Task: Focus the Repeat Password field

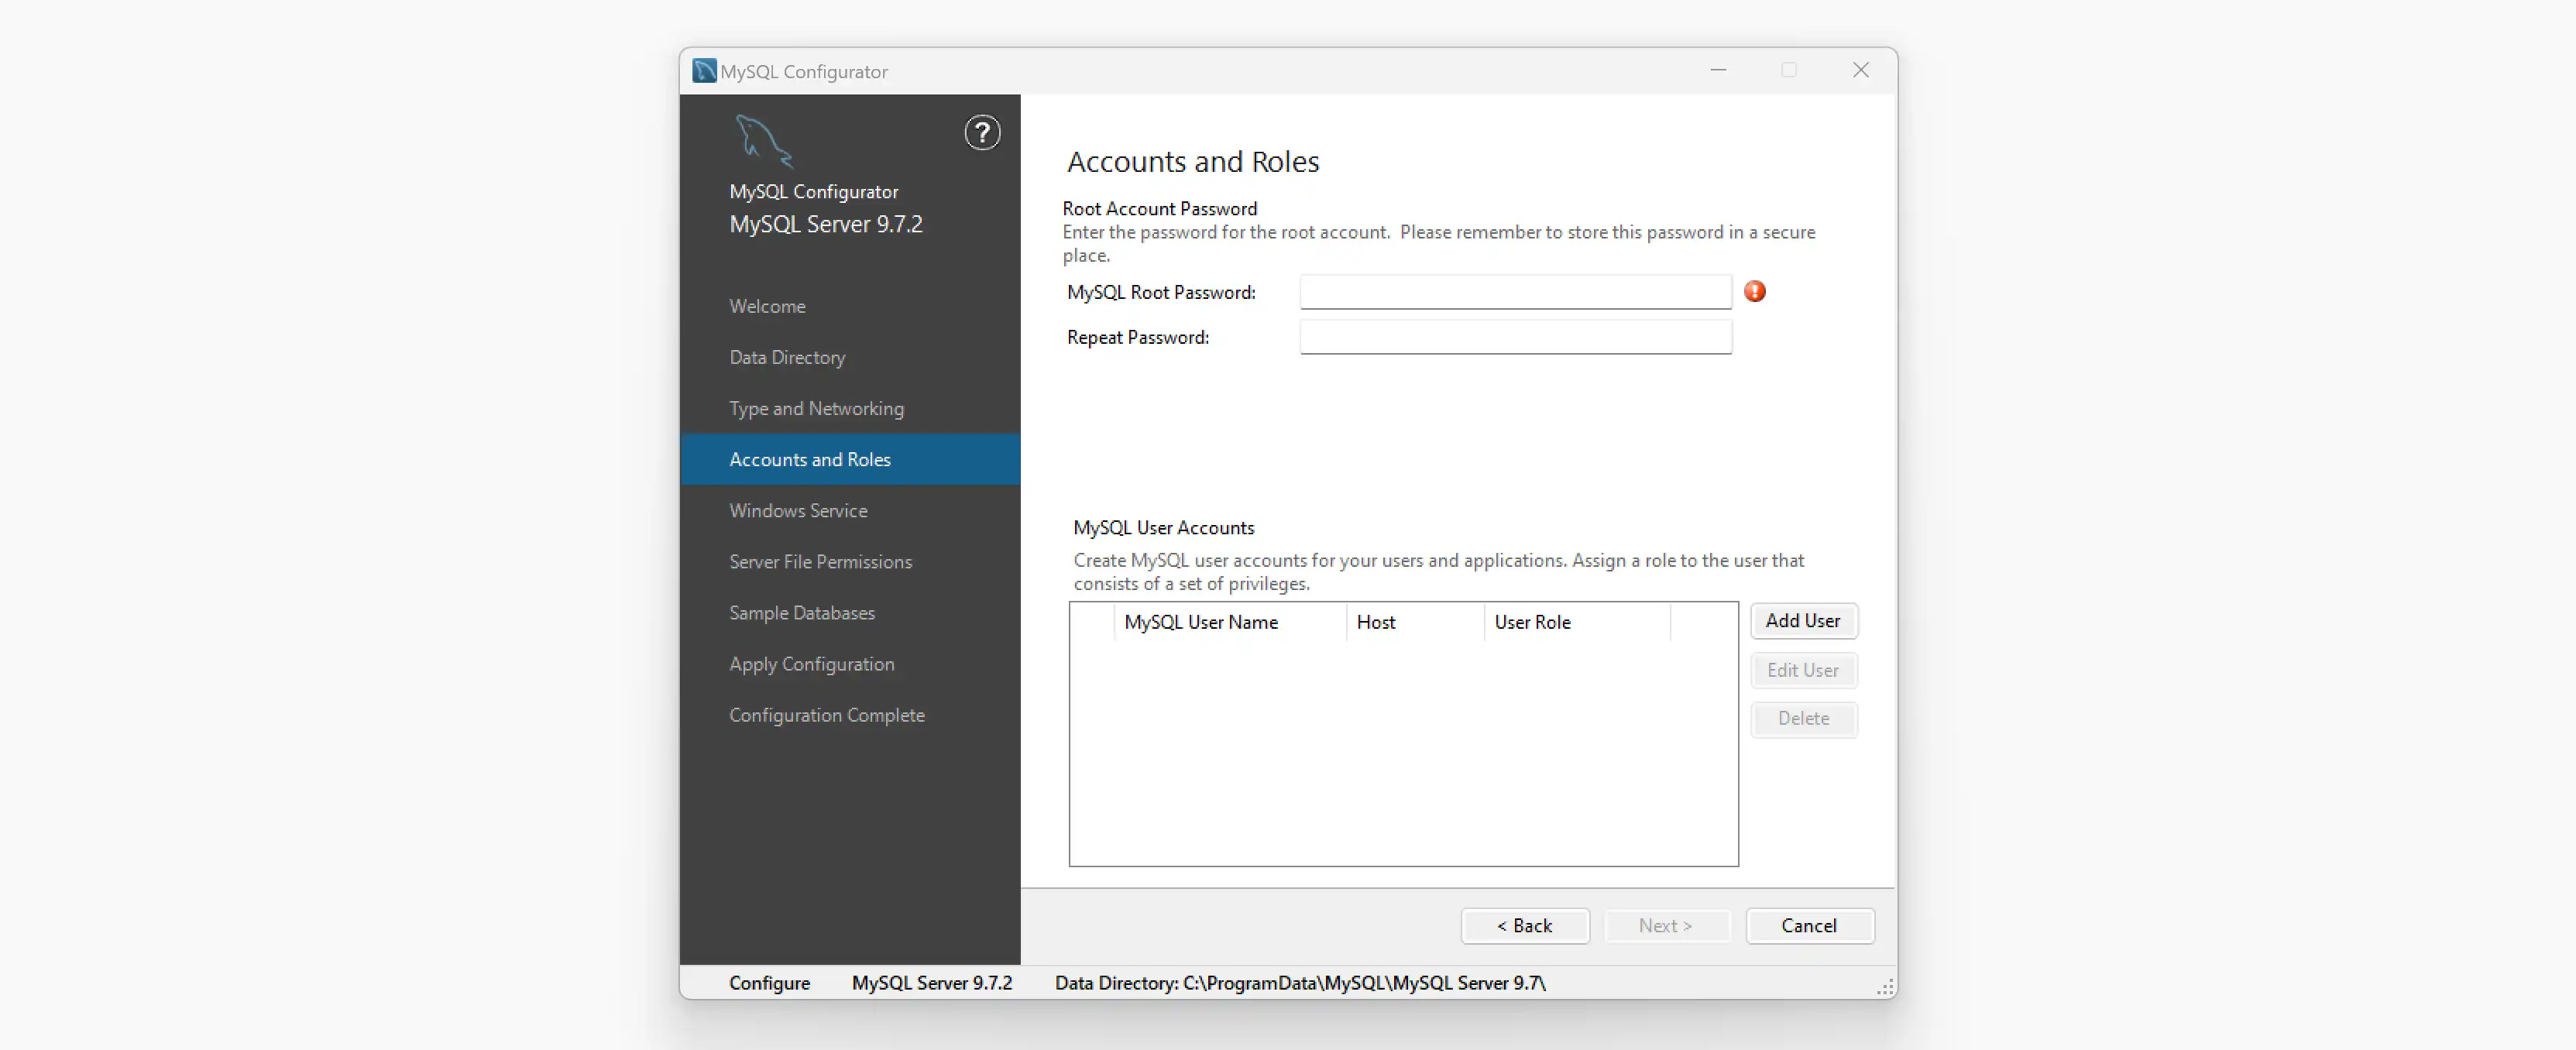Action: click(x=1515, y=337)
